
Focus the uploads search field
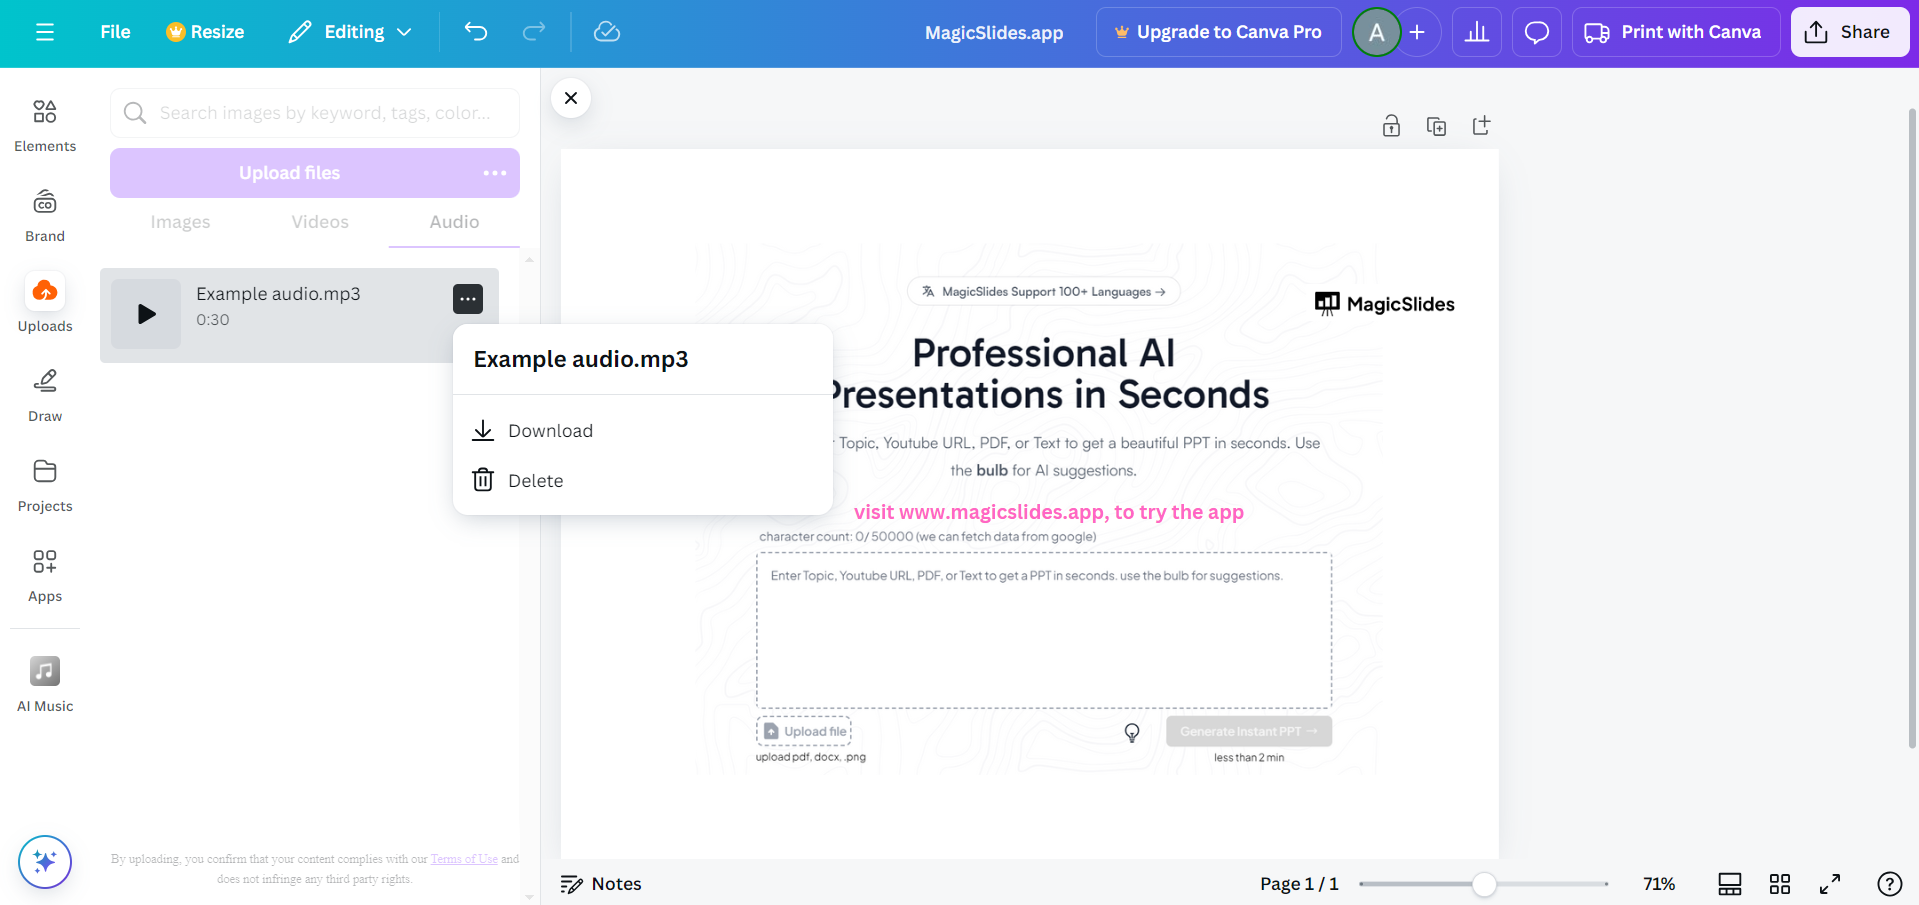(x=315, y=113)
